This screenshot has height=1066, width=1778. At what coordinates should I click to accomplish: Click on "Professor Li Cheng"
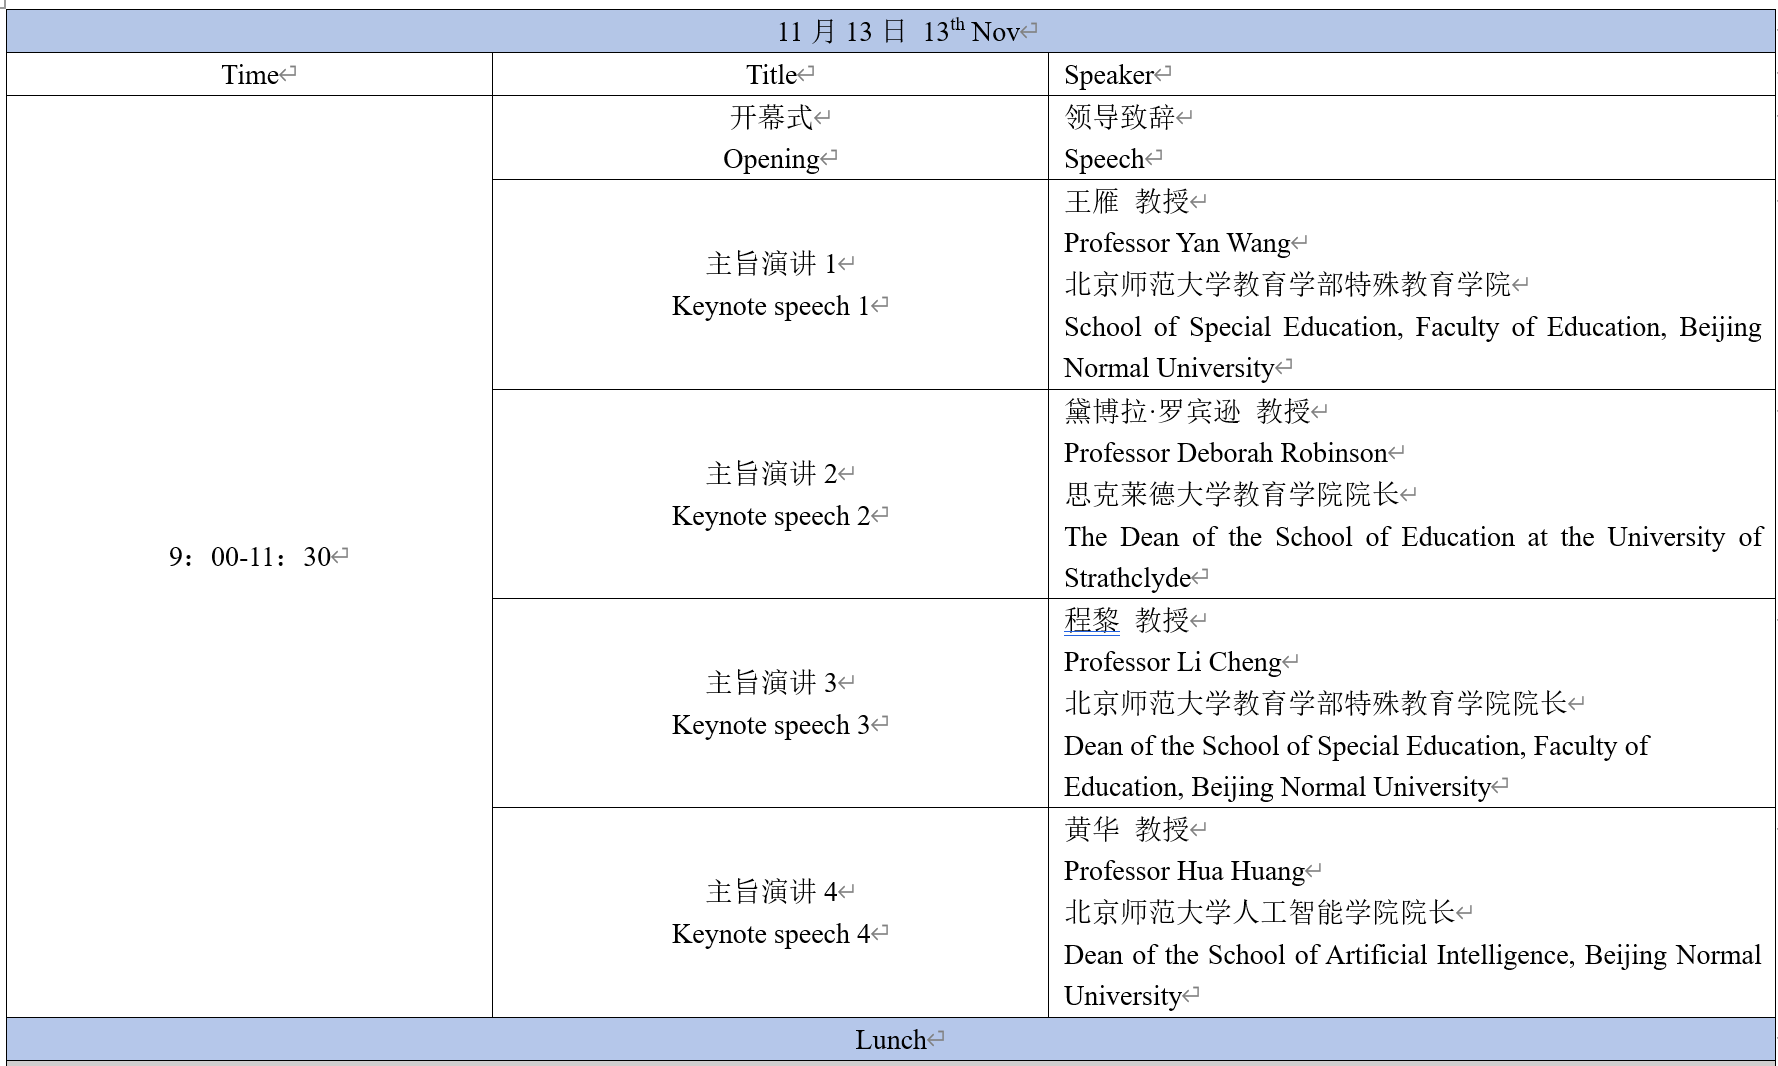(1172, 662)
